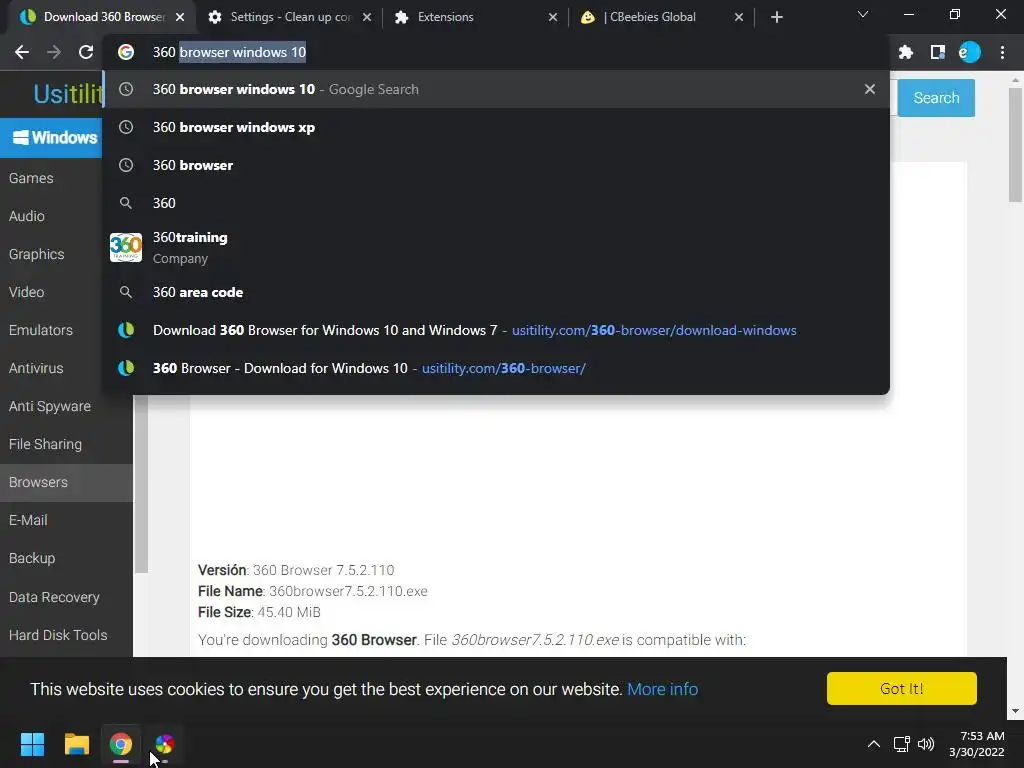Open the colorful pinwheel app in taskbar
The image size is (1024, 768).
165,744
